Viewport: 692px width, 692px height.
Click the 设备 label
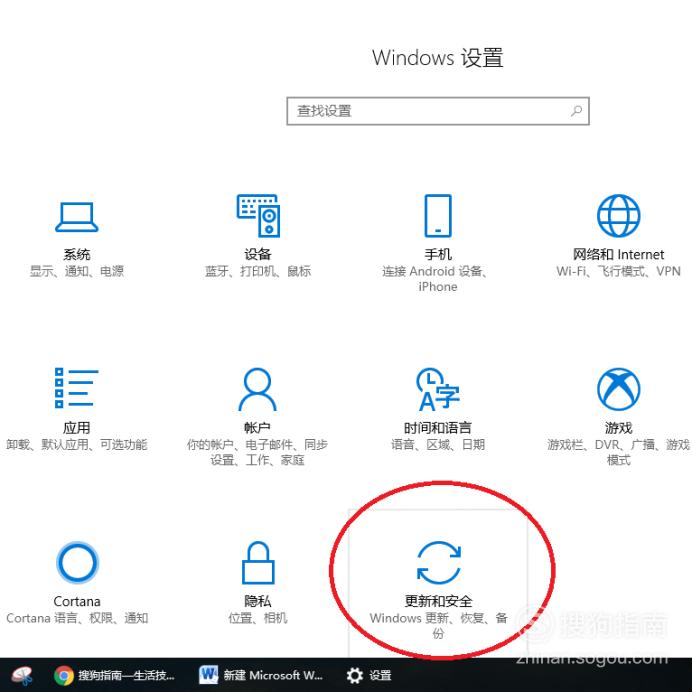pos(258,254)
